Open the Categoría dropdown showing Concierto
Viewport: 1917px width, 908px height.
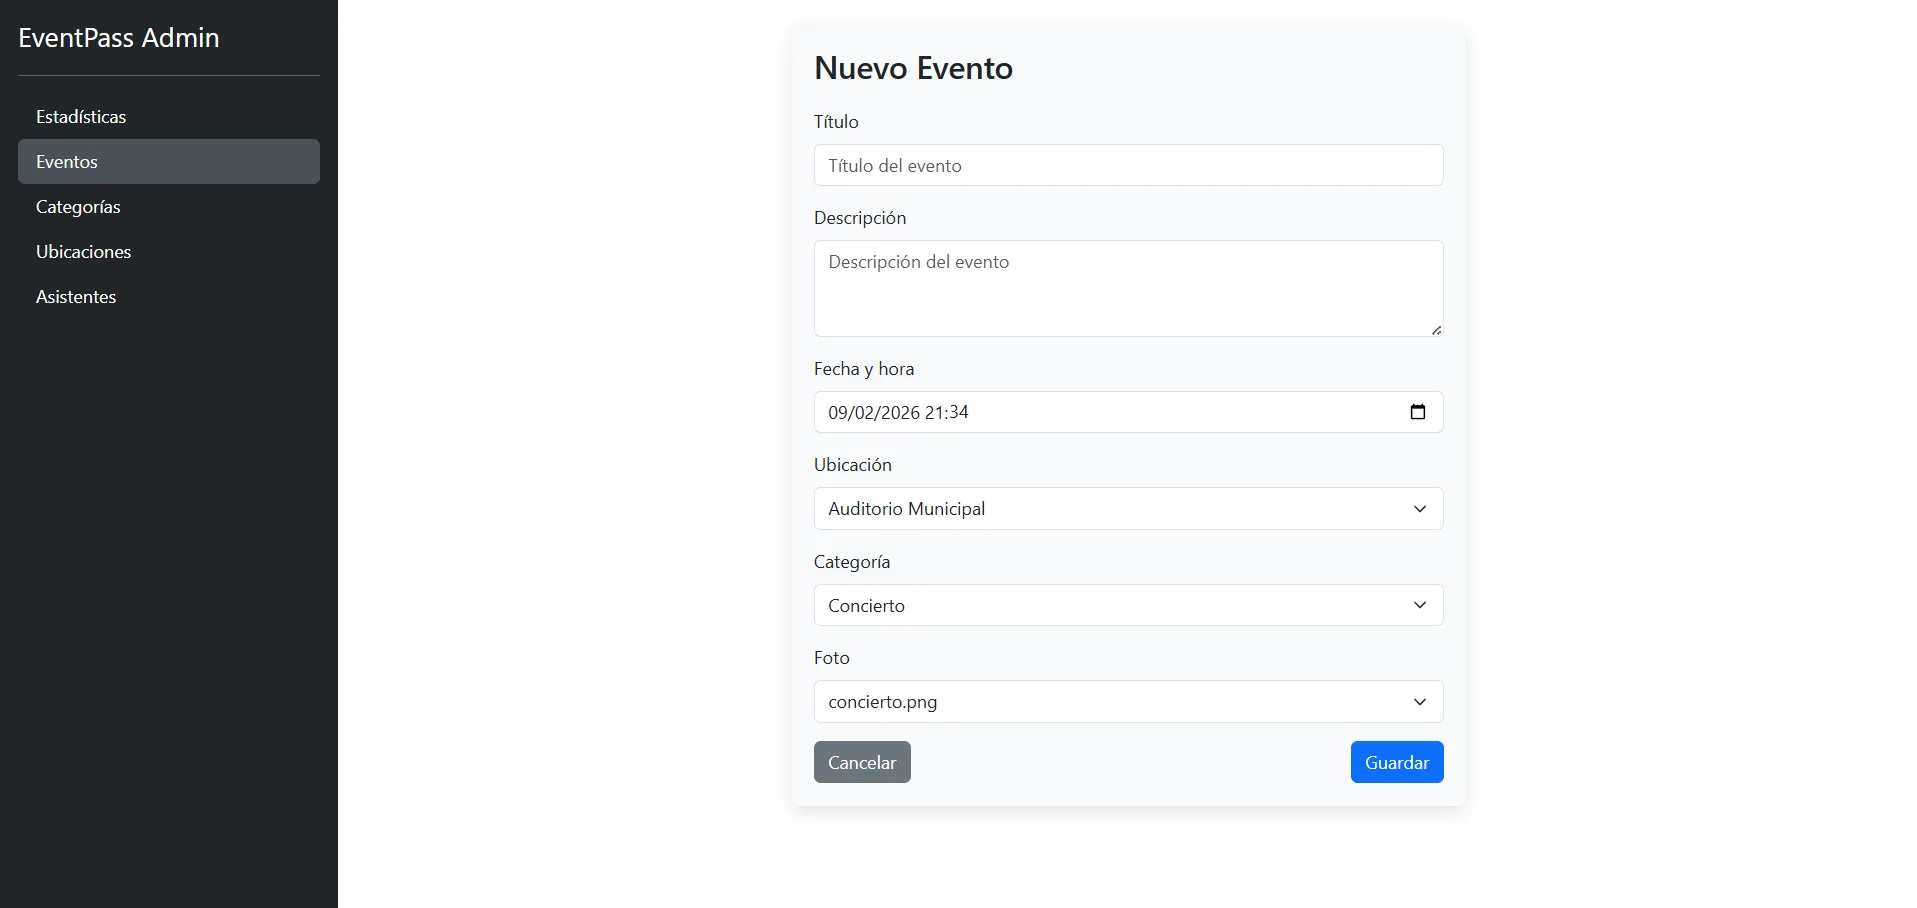[x=1128, y=605]
